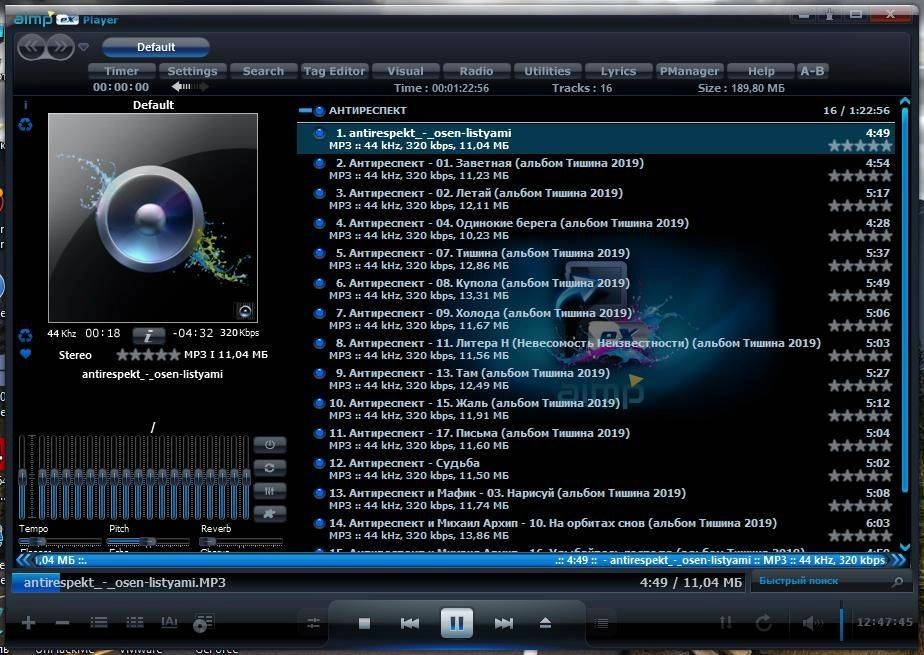Click the back double-arrow navigation button
Viewport: 924px width, 655px height.
32,47
